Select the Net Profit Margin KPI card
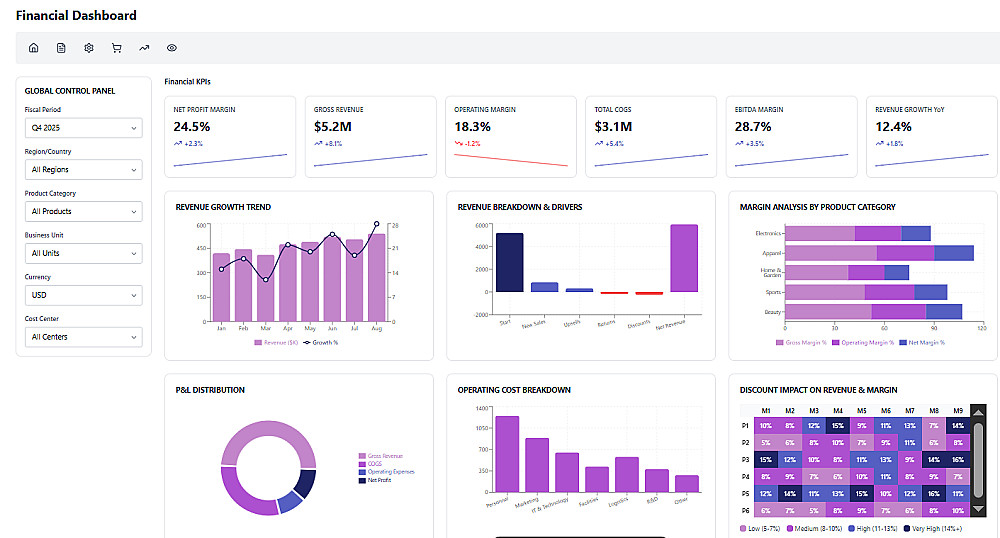This screenshot has height=538, width=1000. coord(230,137)
